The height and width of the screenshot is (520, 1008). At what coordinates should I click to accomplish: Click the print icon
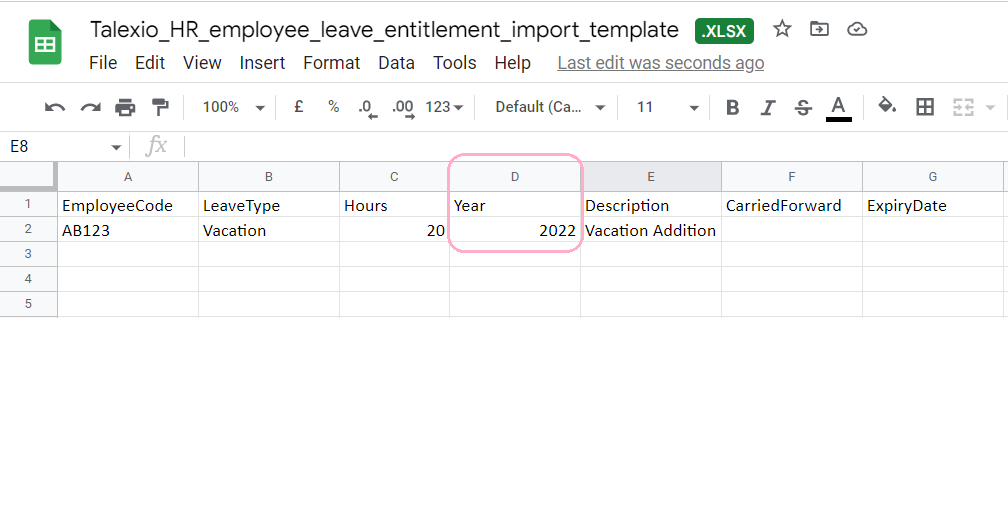tap(125, 107)
